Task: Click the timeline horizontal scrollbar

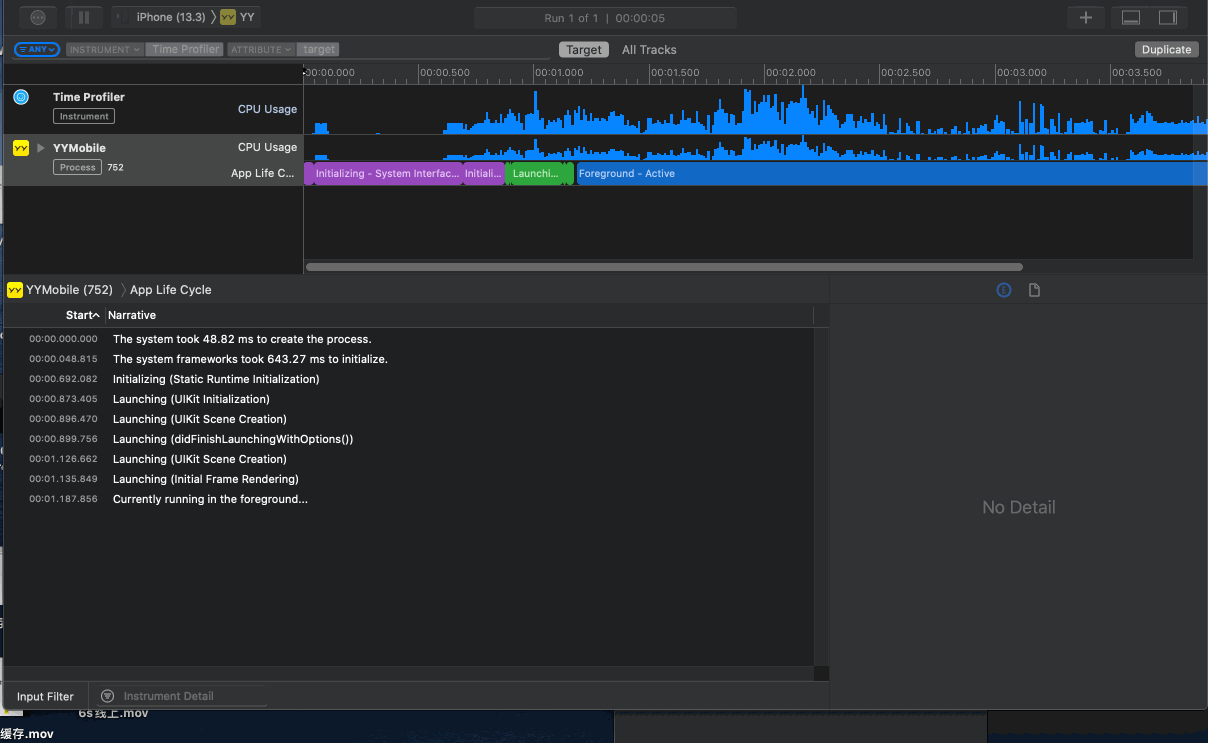Action: point(664,267)
